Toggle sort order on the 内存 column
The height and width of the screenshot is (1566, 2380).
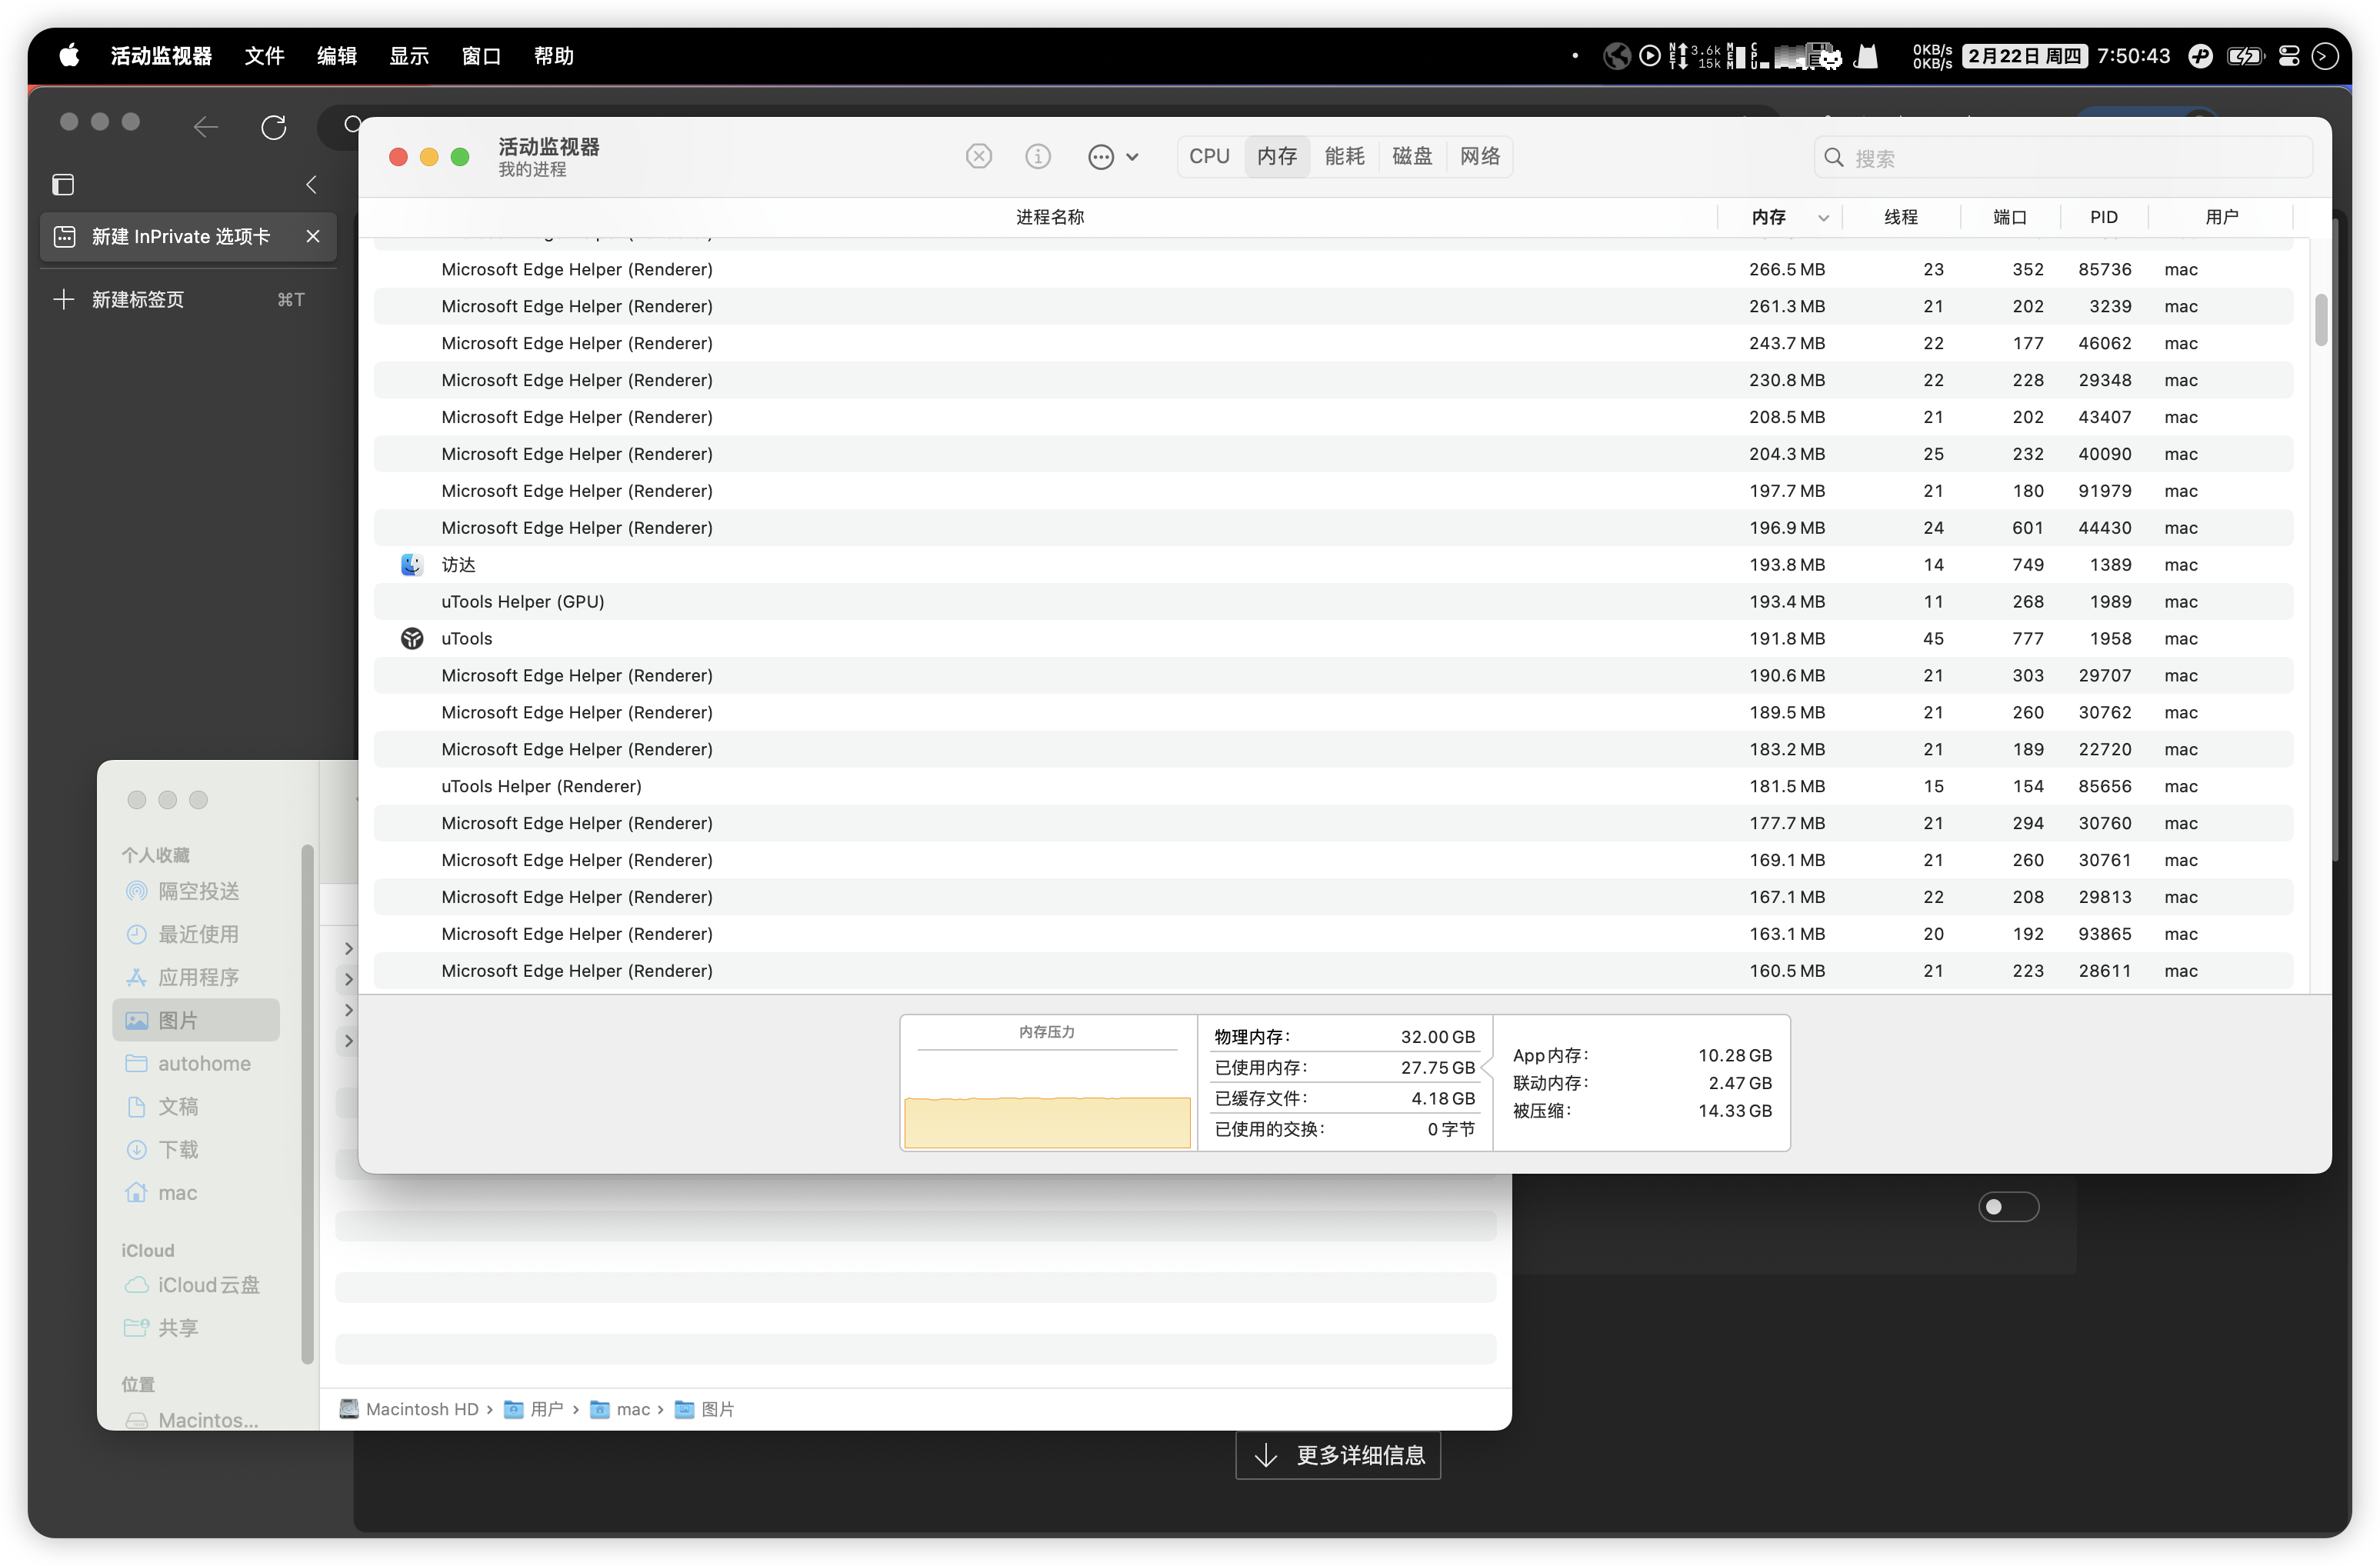tap(1780, 217)
